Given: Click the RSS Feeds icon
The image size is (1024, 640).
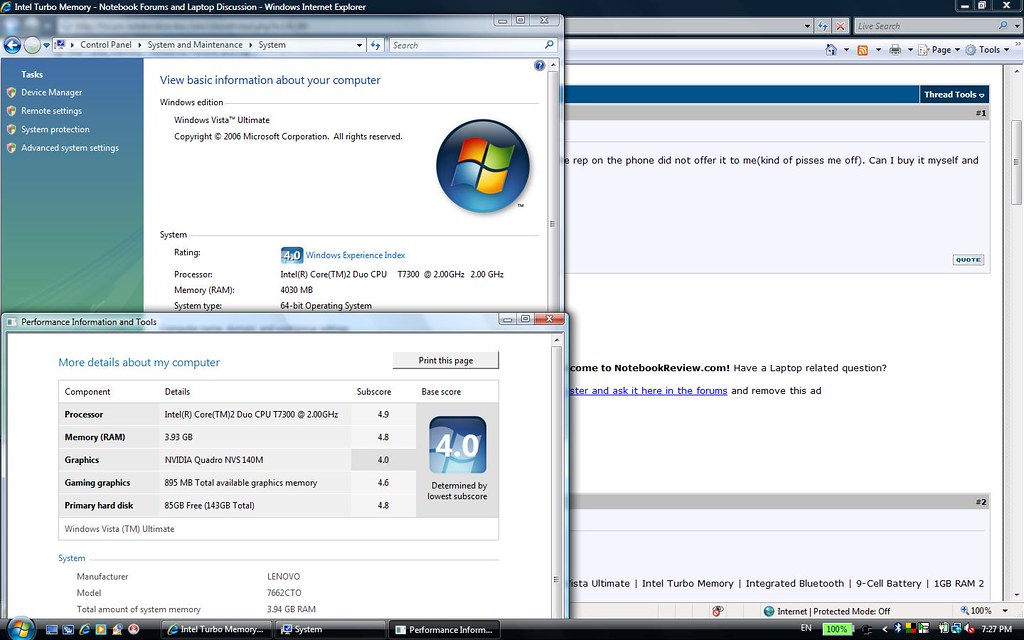Looking at the screenshot, I should point(863,50).
